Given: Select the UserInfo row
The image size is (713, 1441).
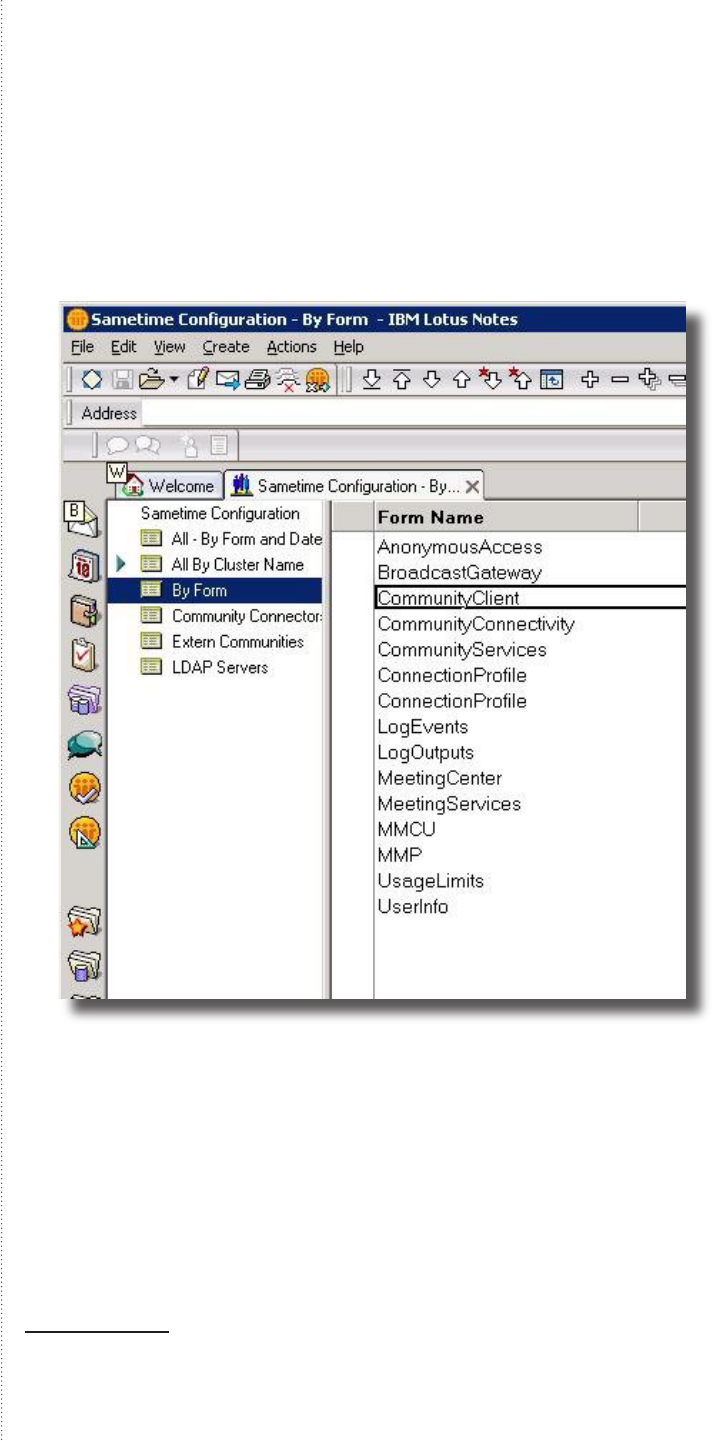Looking at the screenshot, I should point(530,907).
